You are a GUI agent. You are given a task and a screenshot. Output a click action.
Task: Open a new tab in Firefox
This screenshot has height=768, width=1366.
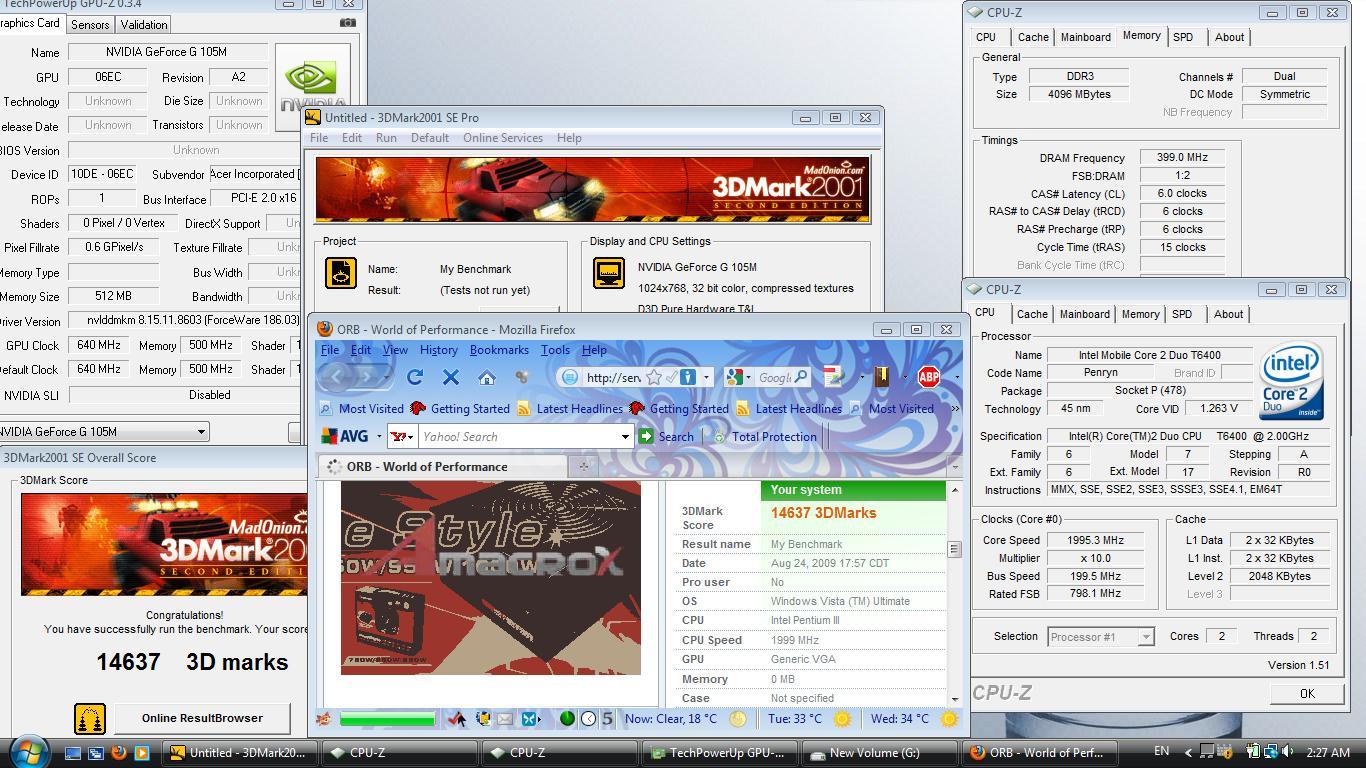pos(584,466)
